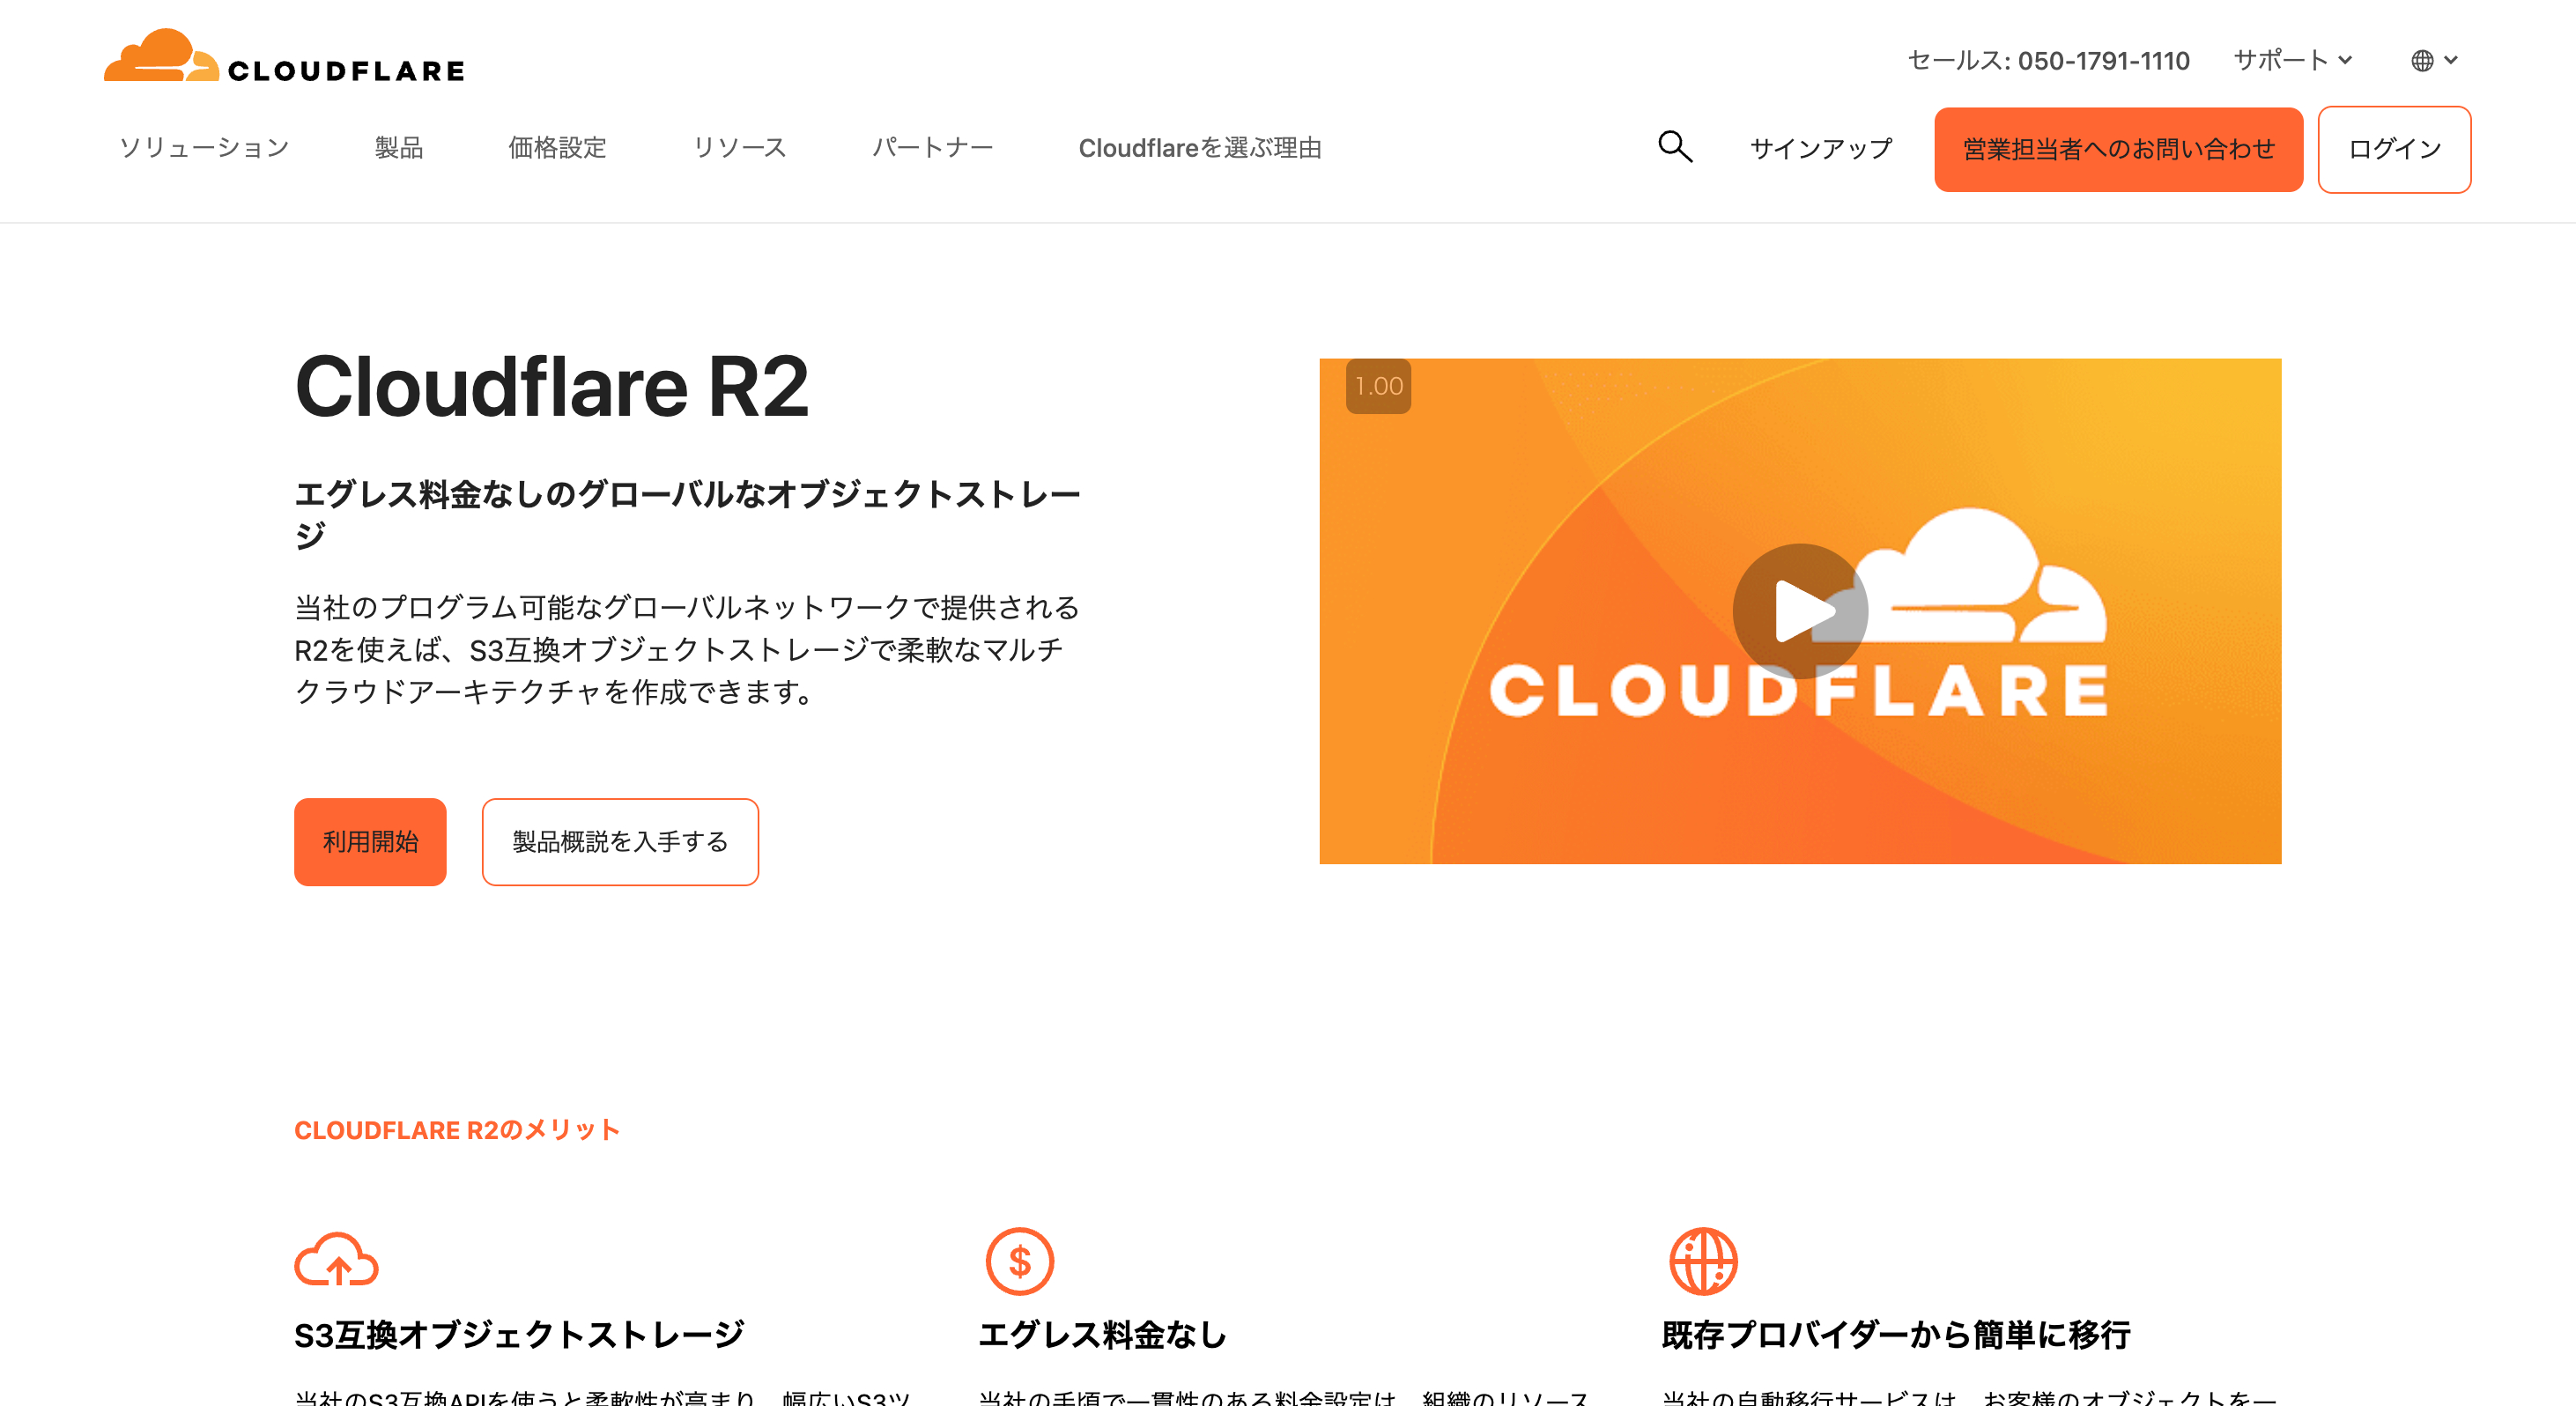This screenshot has height=1406, width=2576.
Task: Open the search magnifier icon
Action: tap(1675, 147)
